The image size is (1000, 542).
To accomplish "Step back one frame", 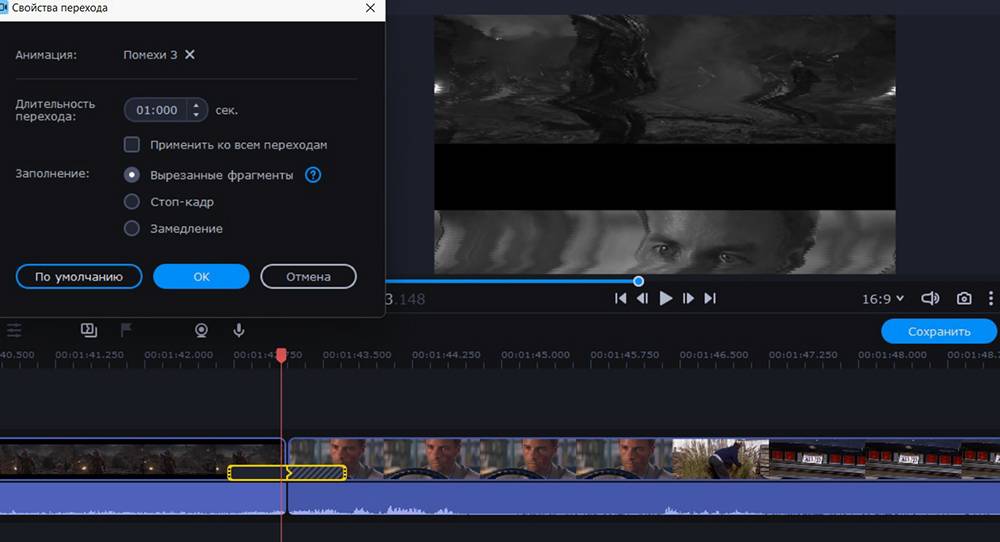I will 642,298.
